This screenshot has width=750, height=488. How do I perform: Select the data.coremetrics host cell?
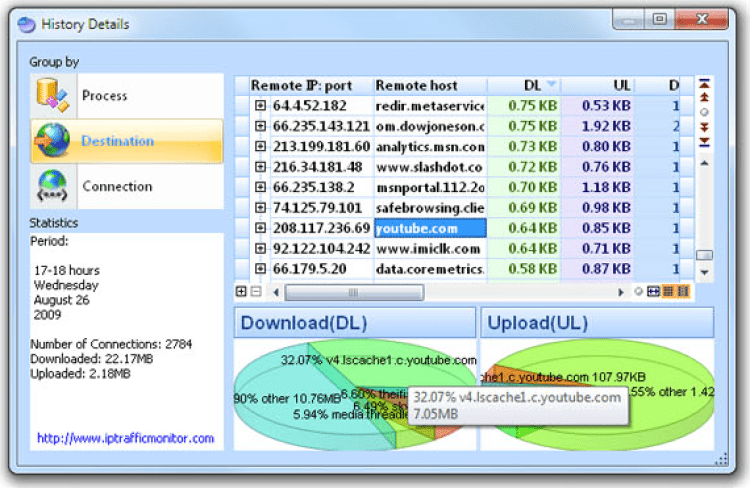pos(430,269)
